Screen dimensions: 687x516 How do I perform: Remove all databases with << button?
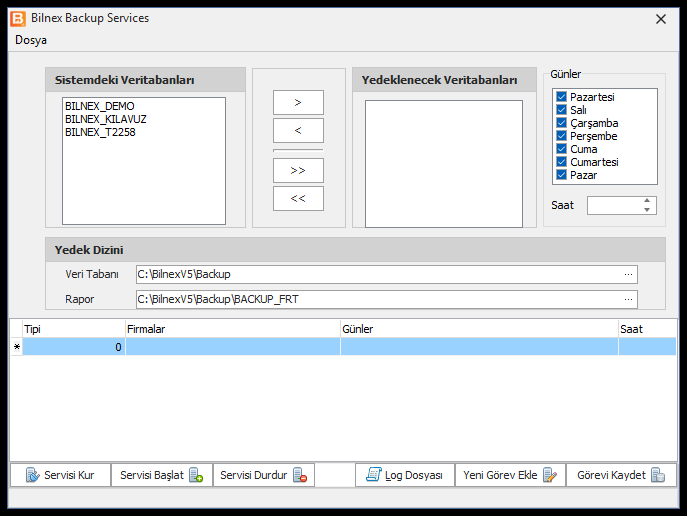(298, 198)
